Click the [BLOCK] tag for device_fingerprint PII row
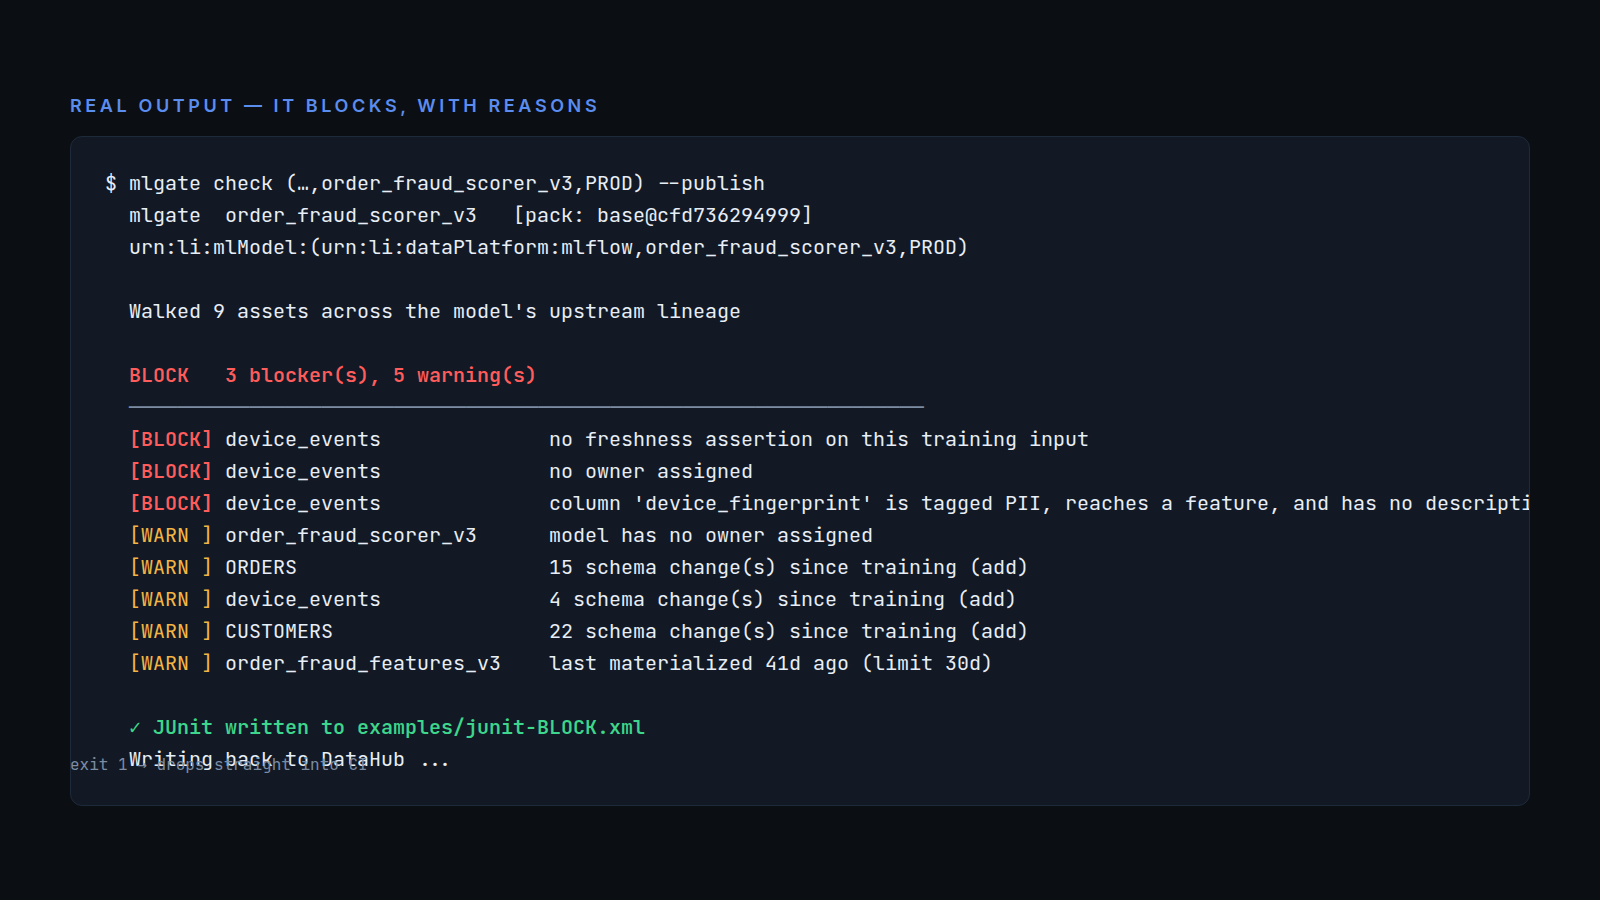Image resolution: width=1600 pixels, height=900 pixels. pos(171,504)
